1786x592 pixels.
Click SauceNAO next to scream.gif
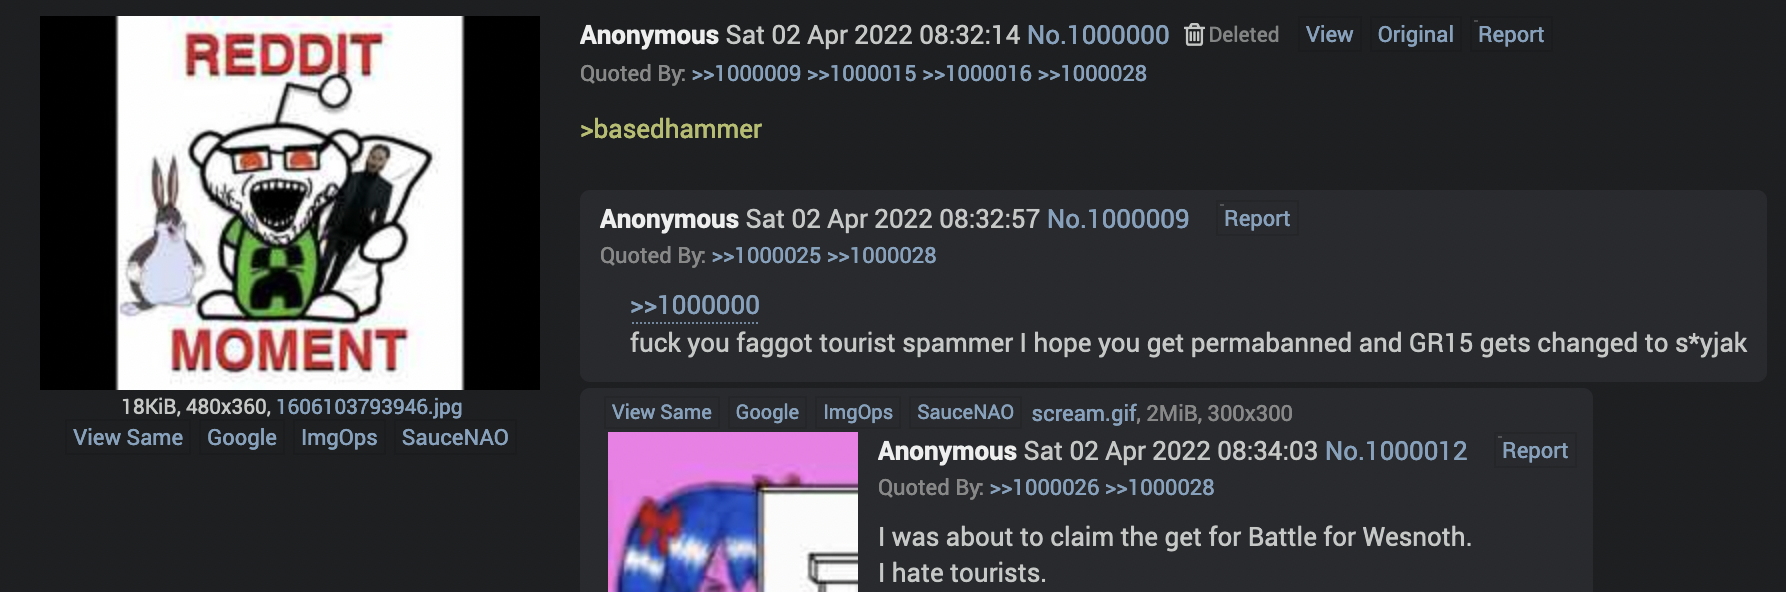[965, 412]
